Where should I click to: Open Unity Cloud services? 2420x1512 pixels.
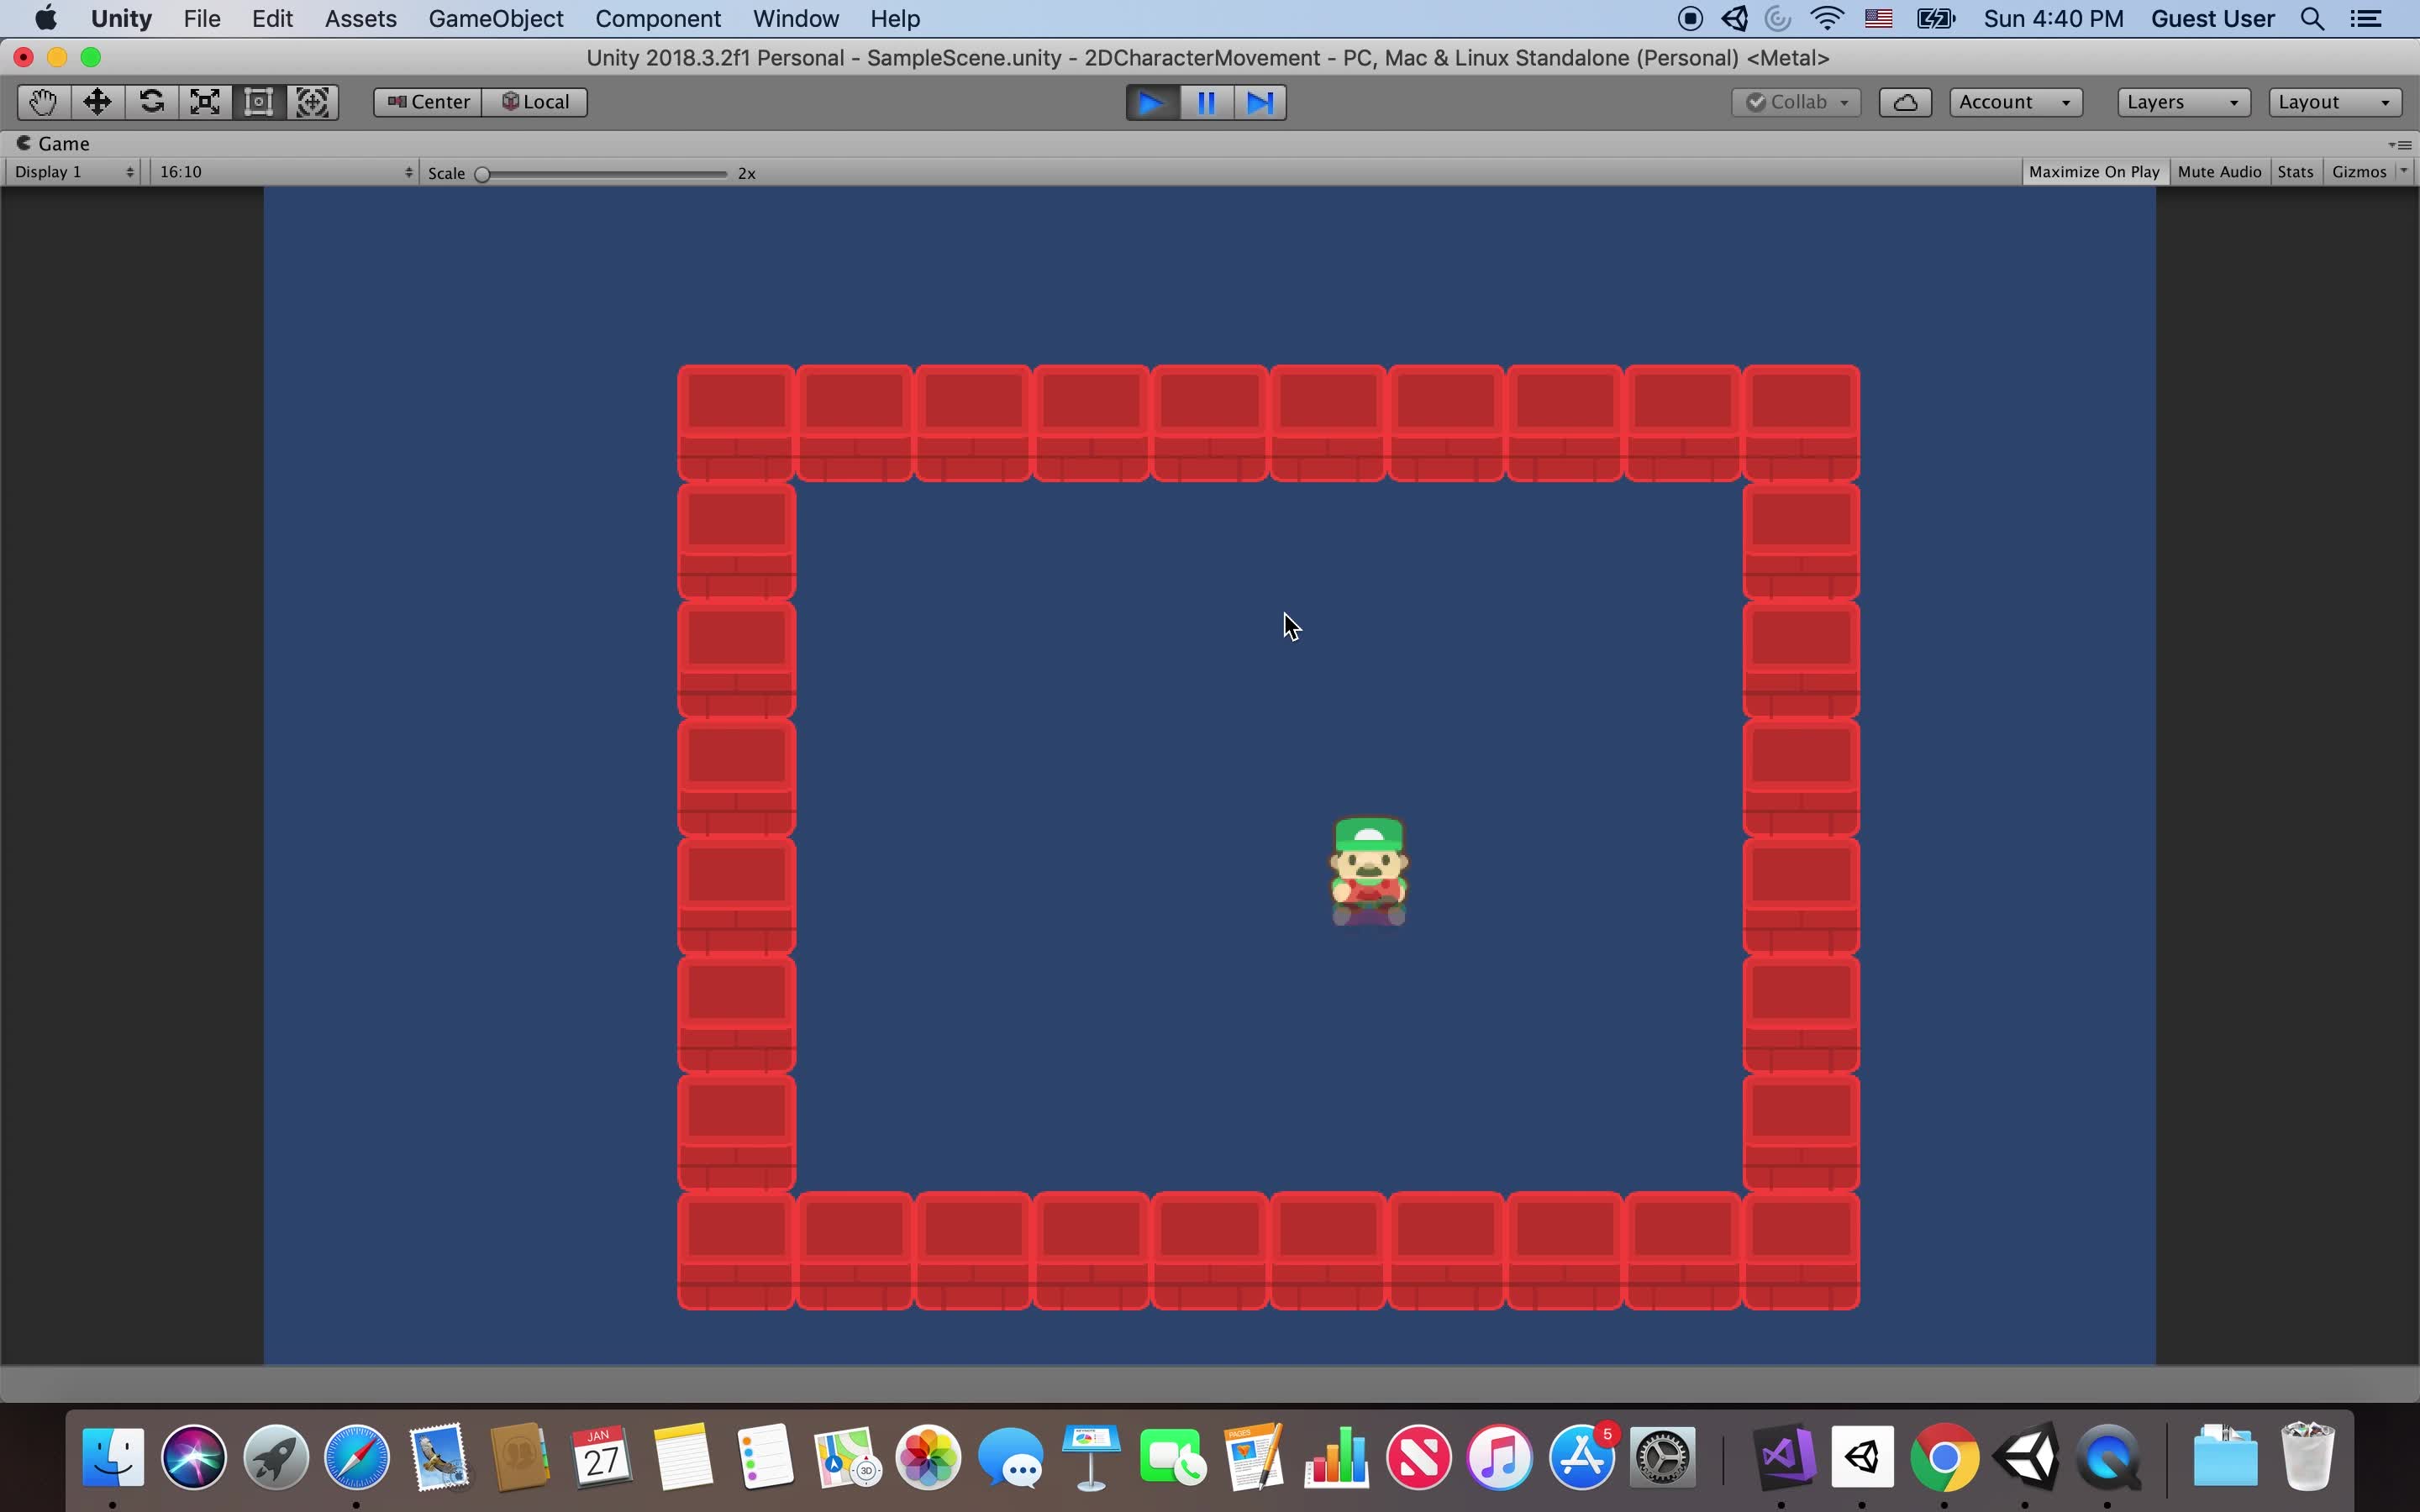[x=1902, y=101]
